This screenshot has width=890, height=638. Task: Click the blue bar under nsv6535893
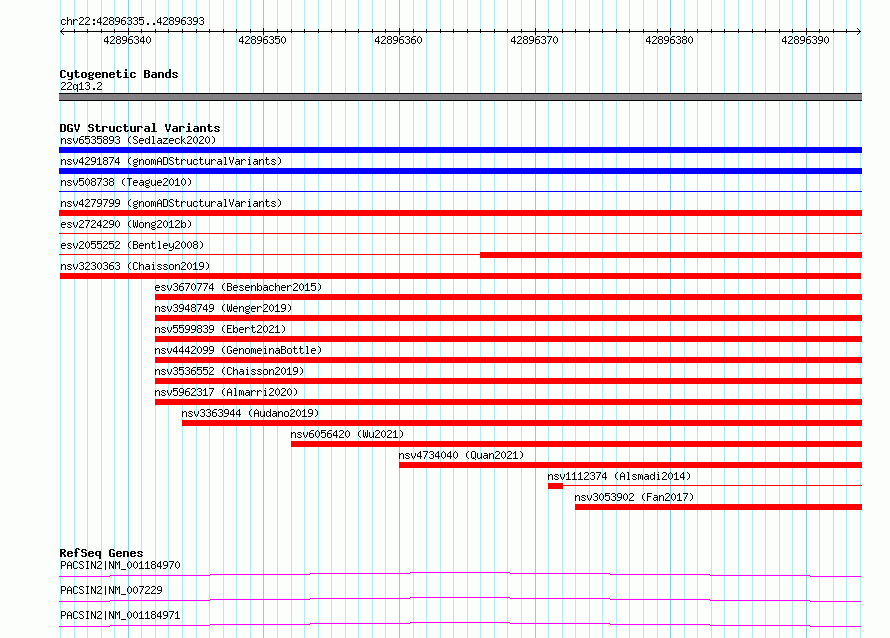coord(460,150)
